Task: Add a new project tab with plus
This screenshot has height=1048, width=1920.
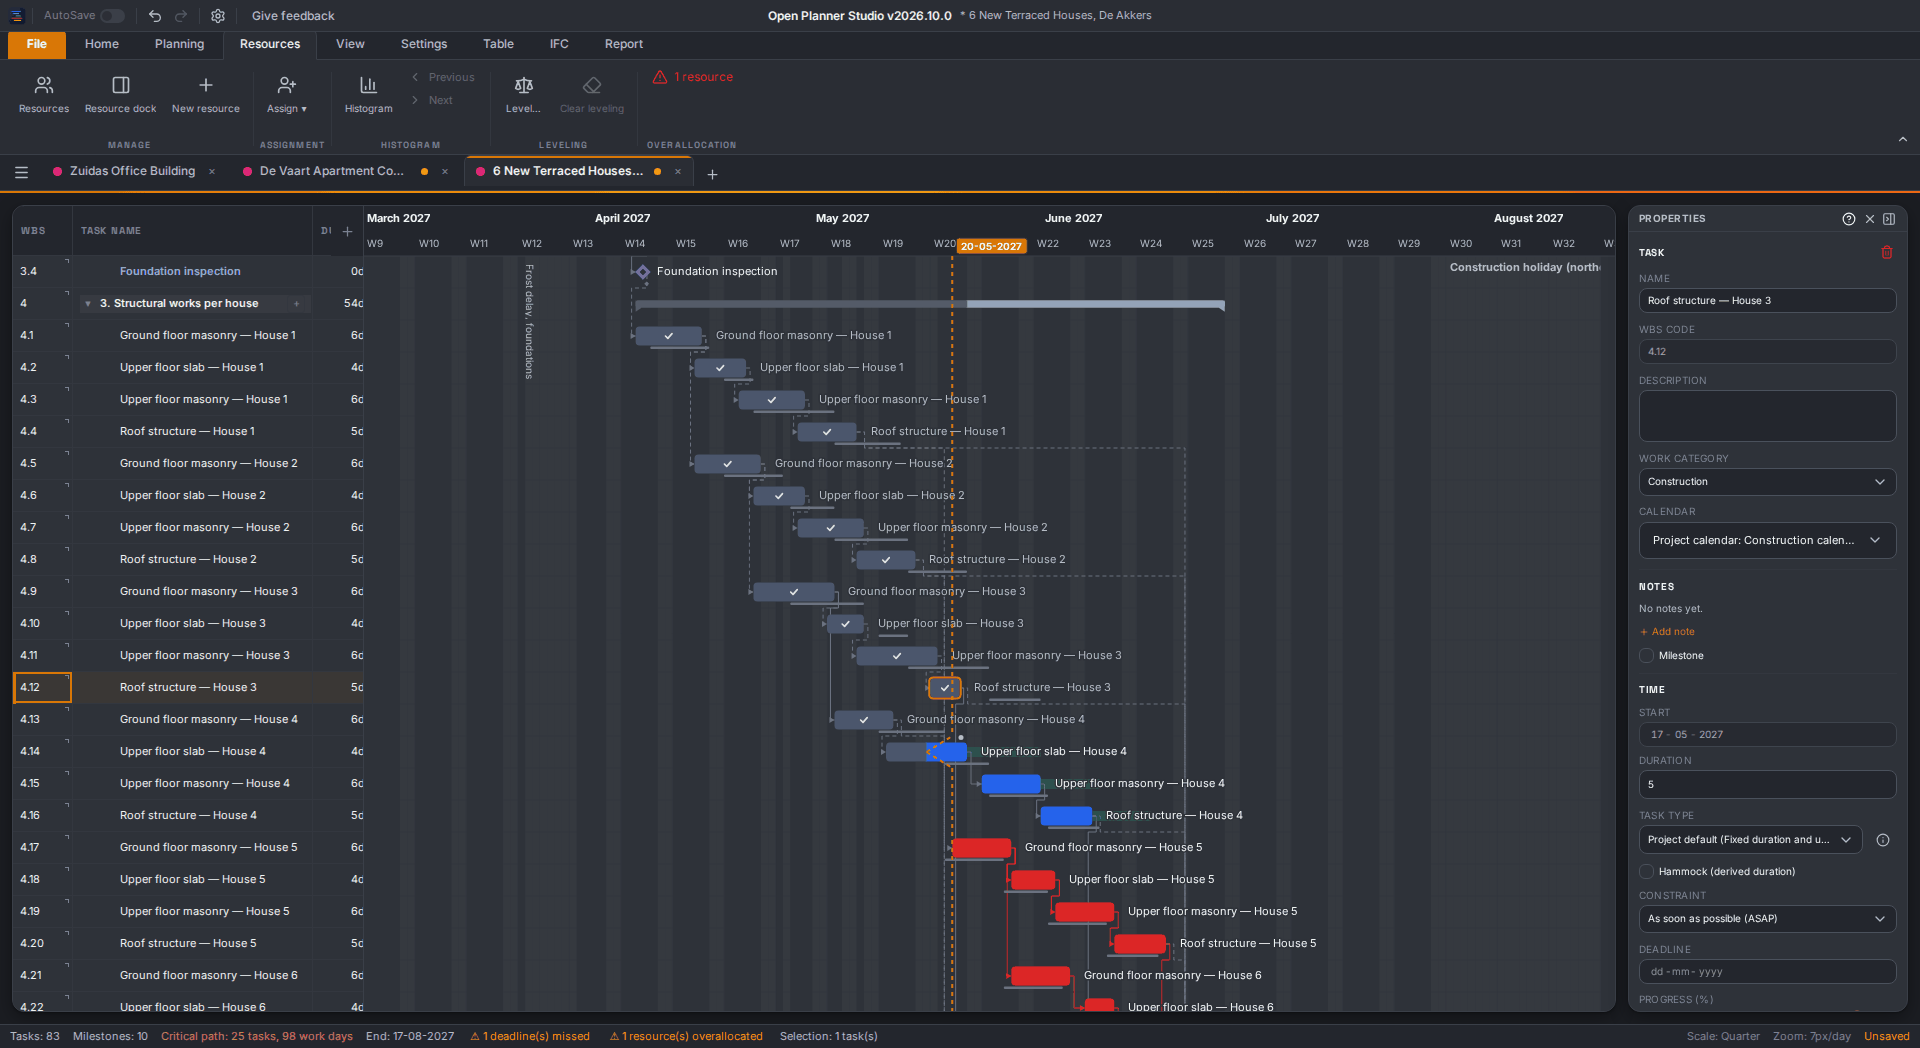Action: [x=712, y=174]
